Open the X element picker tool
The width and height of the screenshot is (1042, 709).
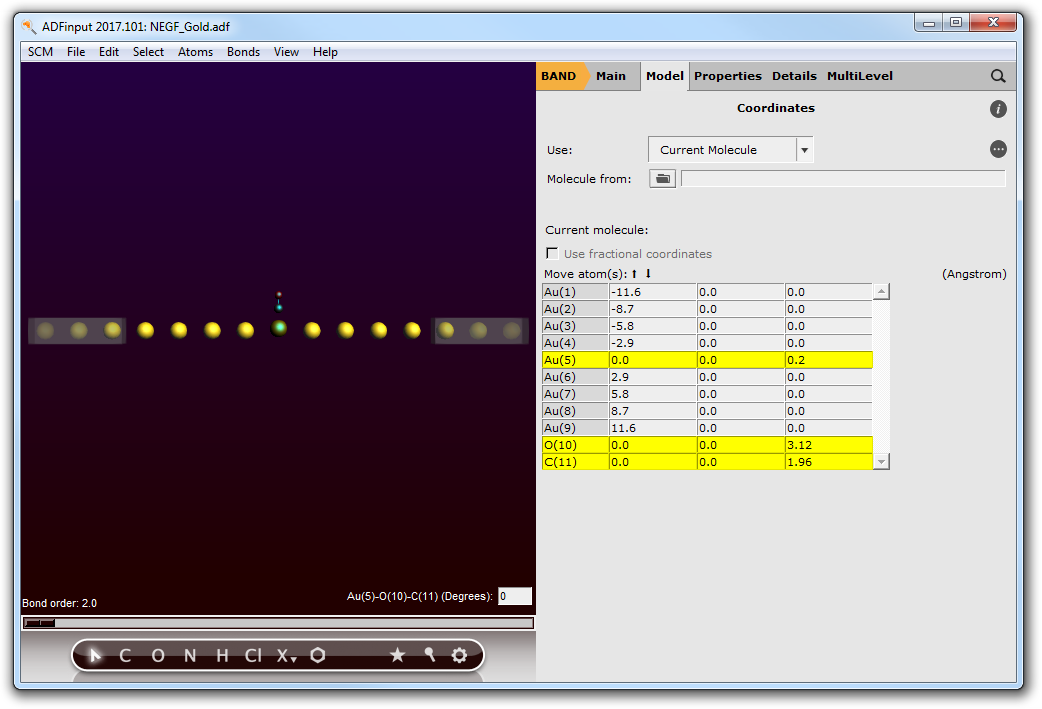(286, 656)
